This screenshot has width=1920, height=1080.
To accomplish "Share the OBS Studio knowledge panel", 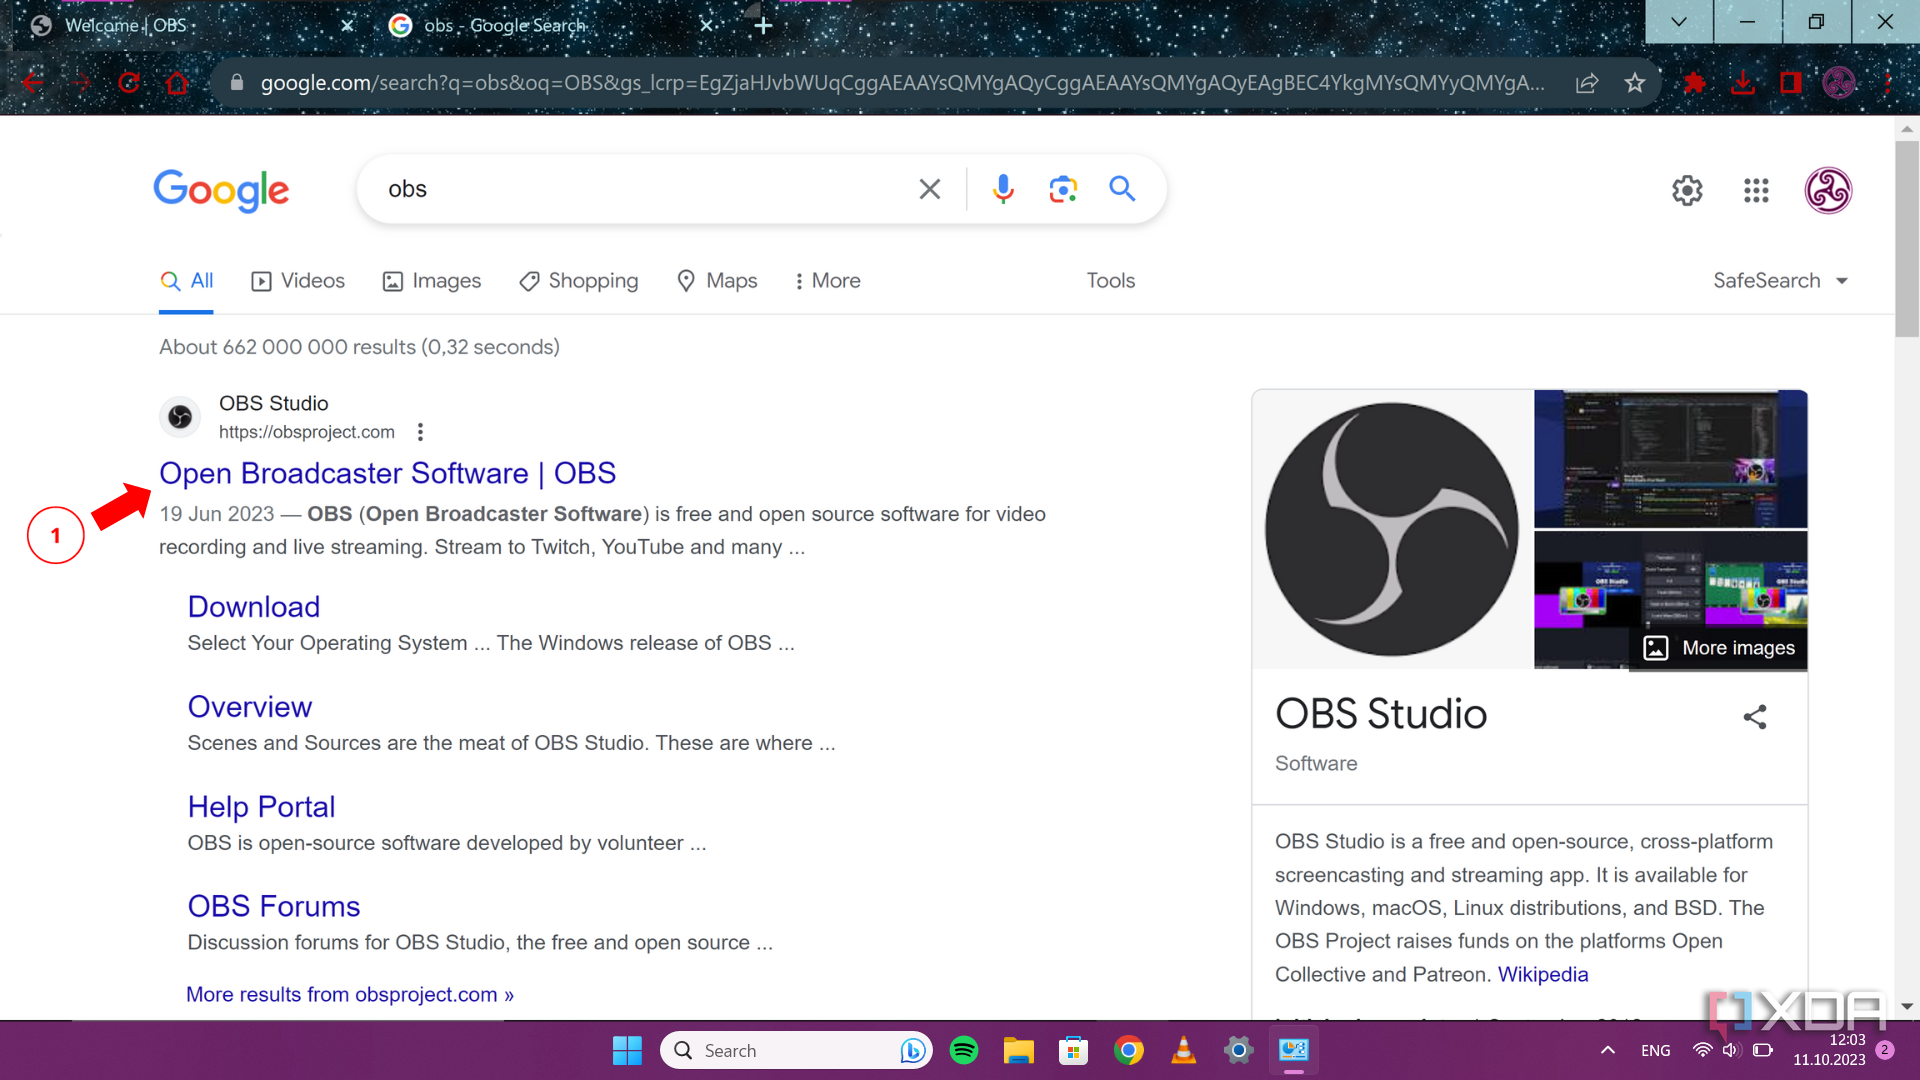I will coord(1755,716).
